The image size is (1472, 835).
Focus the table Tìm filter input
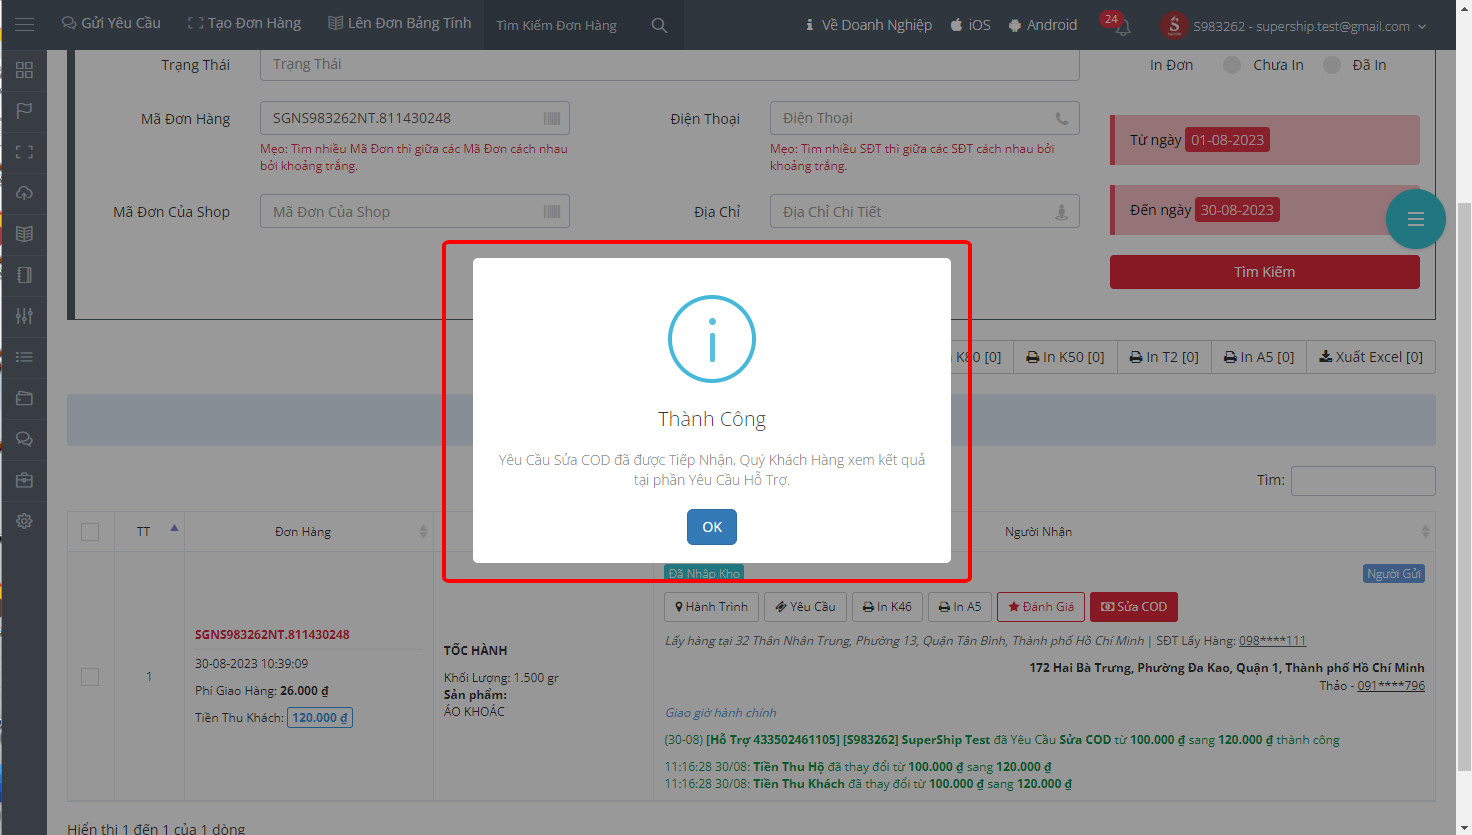click(x=1363, y=480)
